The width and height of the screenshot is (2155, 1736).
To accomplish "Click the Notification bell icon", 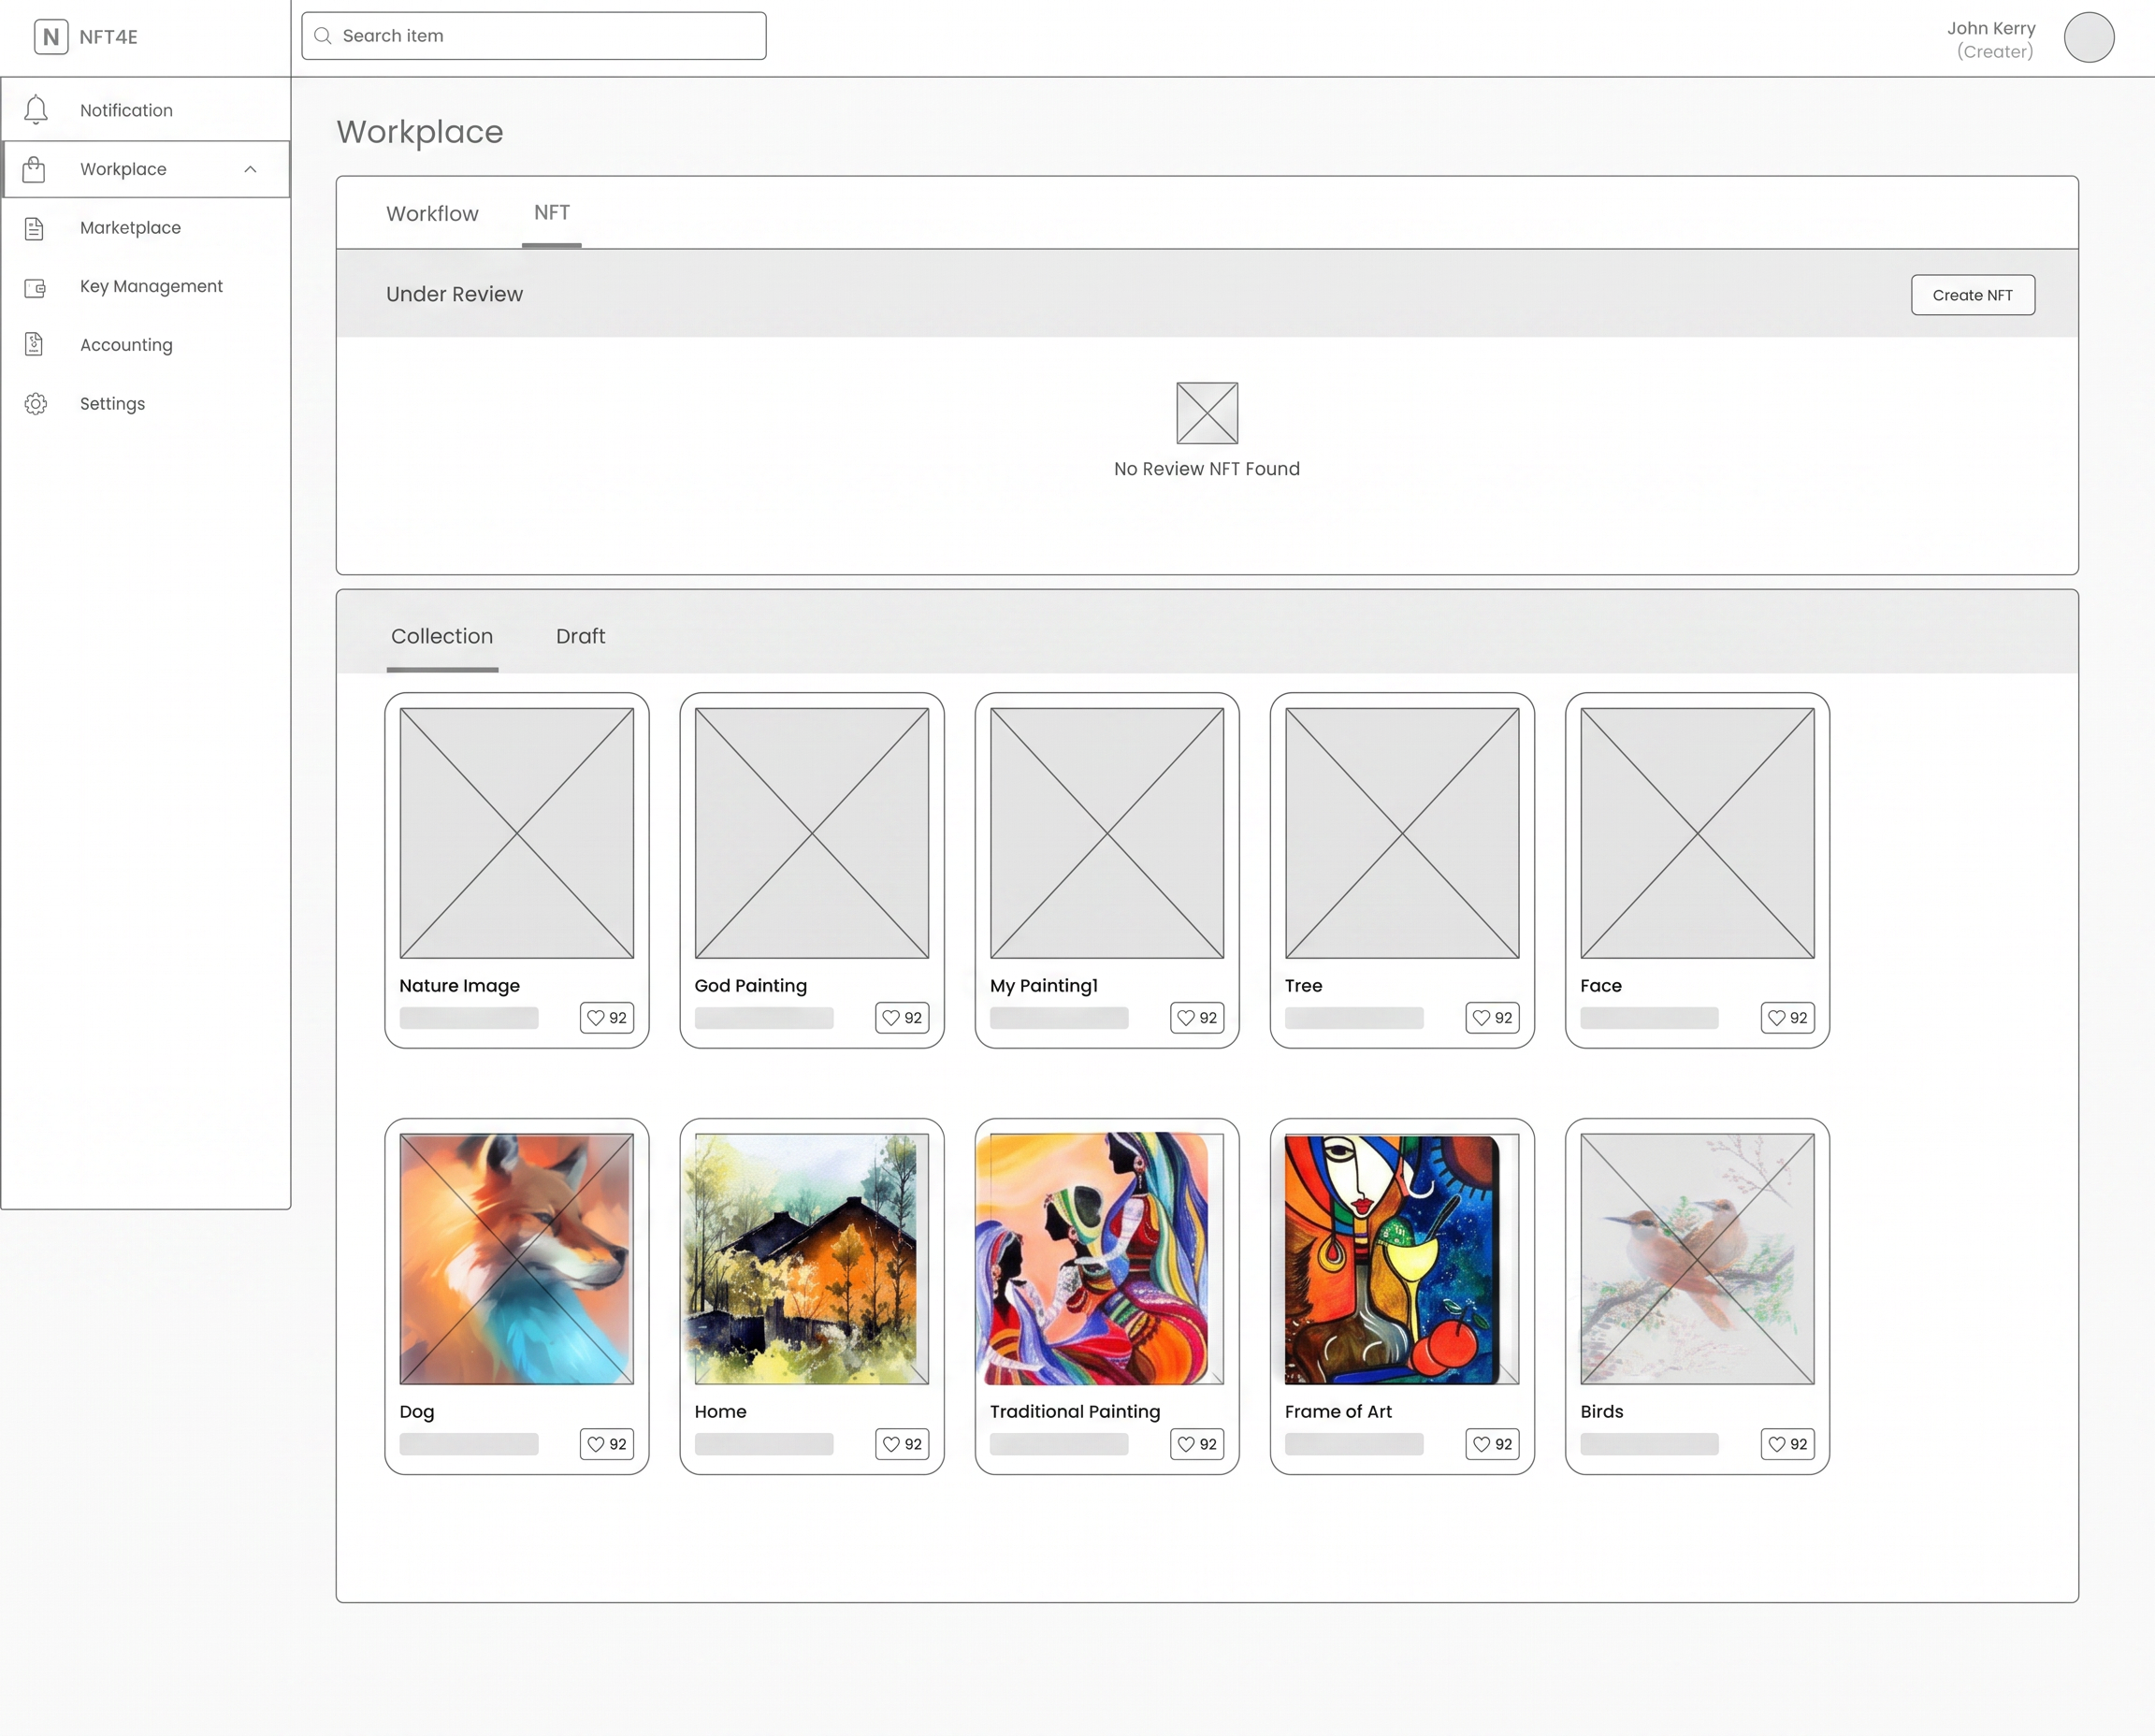I will coord(36,110).
